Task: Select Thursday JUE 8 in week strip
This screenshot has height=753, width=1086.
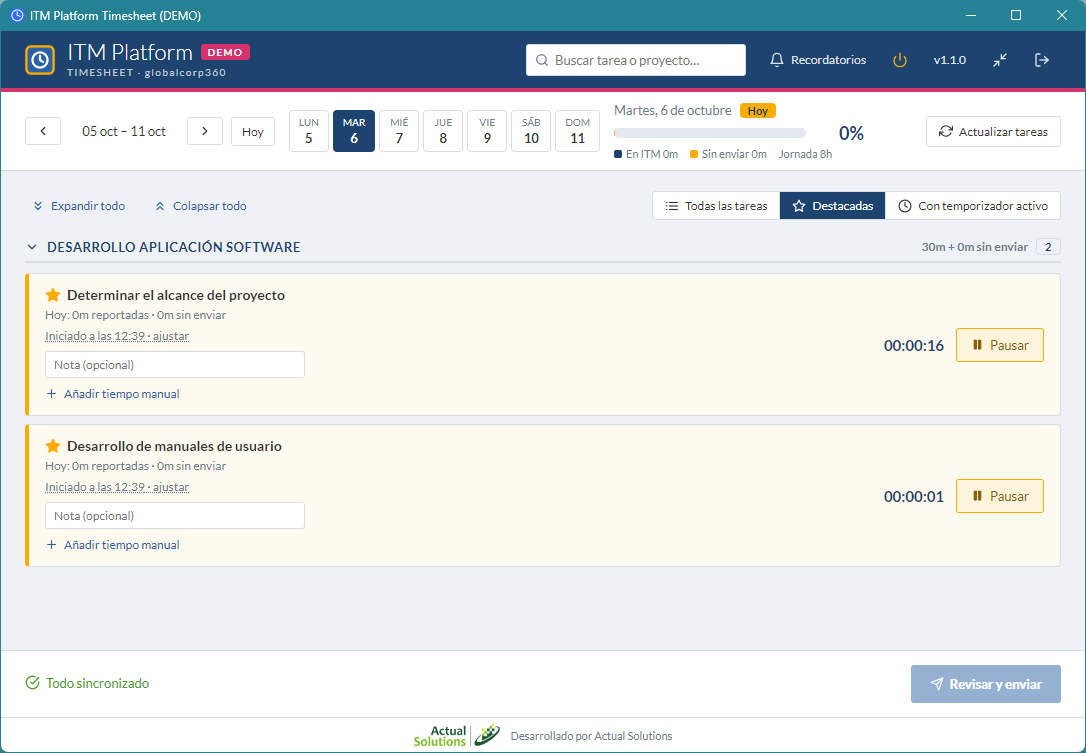Action: tap(443, 131)
